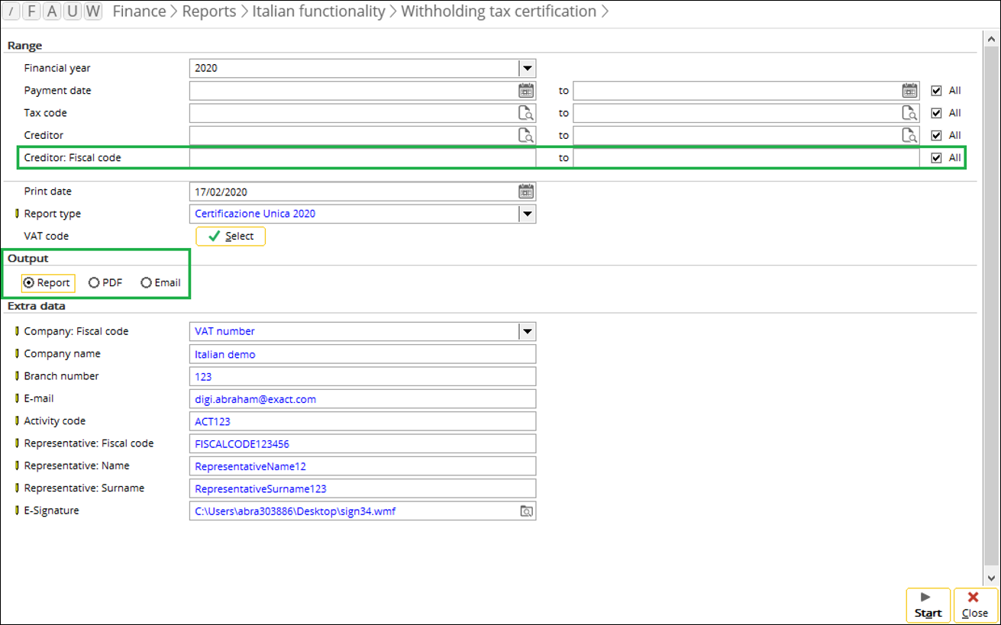Click the W shortcut button
Screen dimensions: 1001x625
(93, 11)
